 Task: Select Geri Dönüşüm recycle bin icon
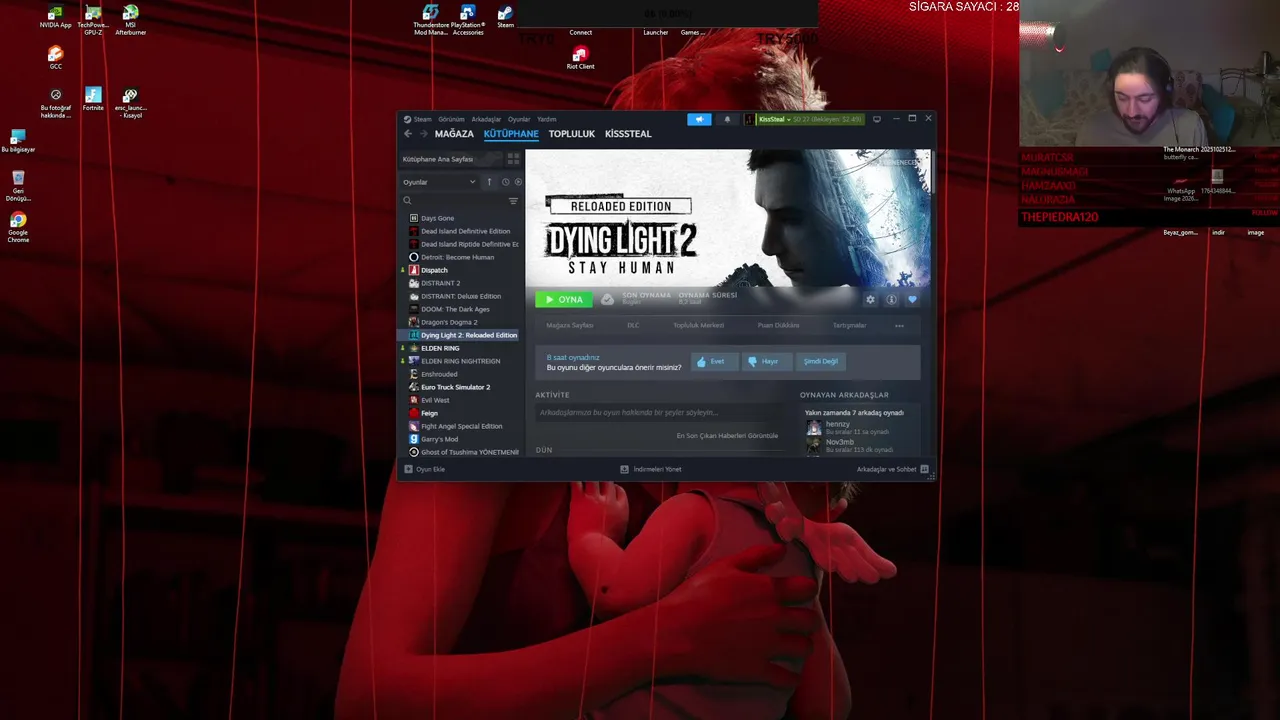coord(18,186)
